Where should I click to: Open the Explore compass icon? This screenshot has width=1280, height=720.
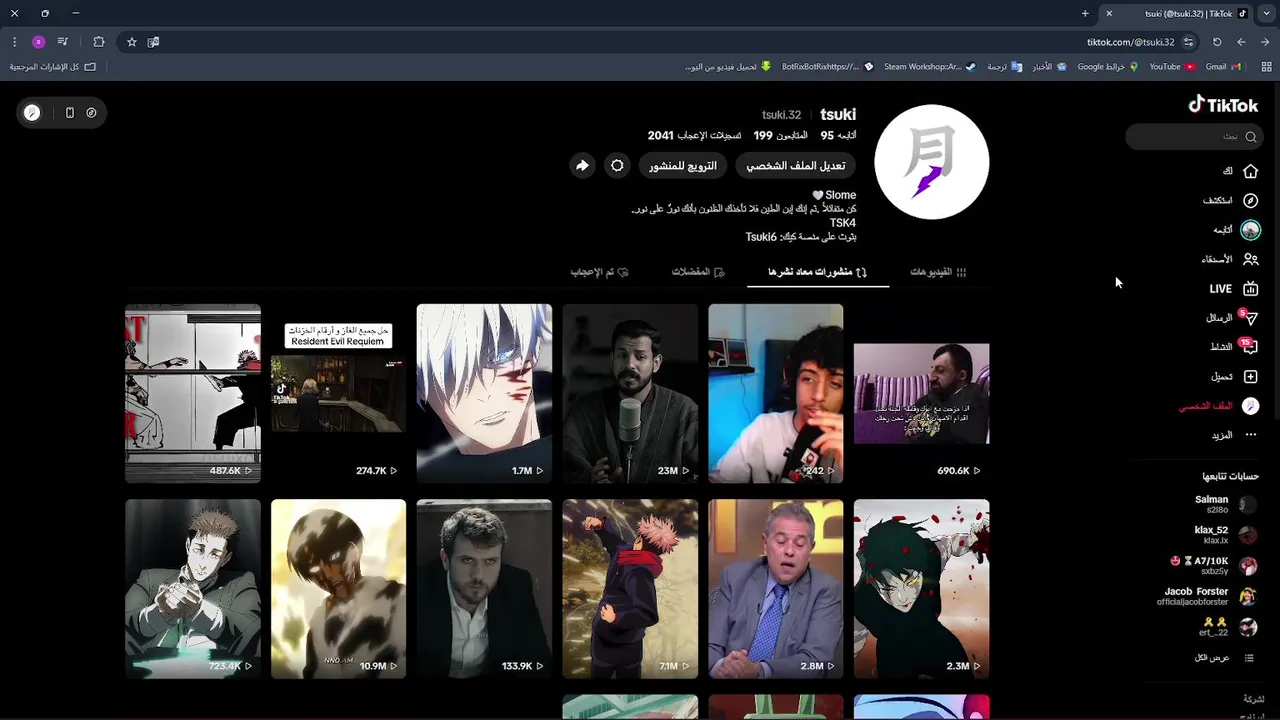click(1250, 201)
